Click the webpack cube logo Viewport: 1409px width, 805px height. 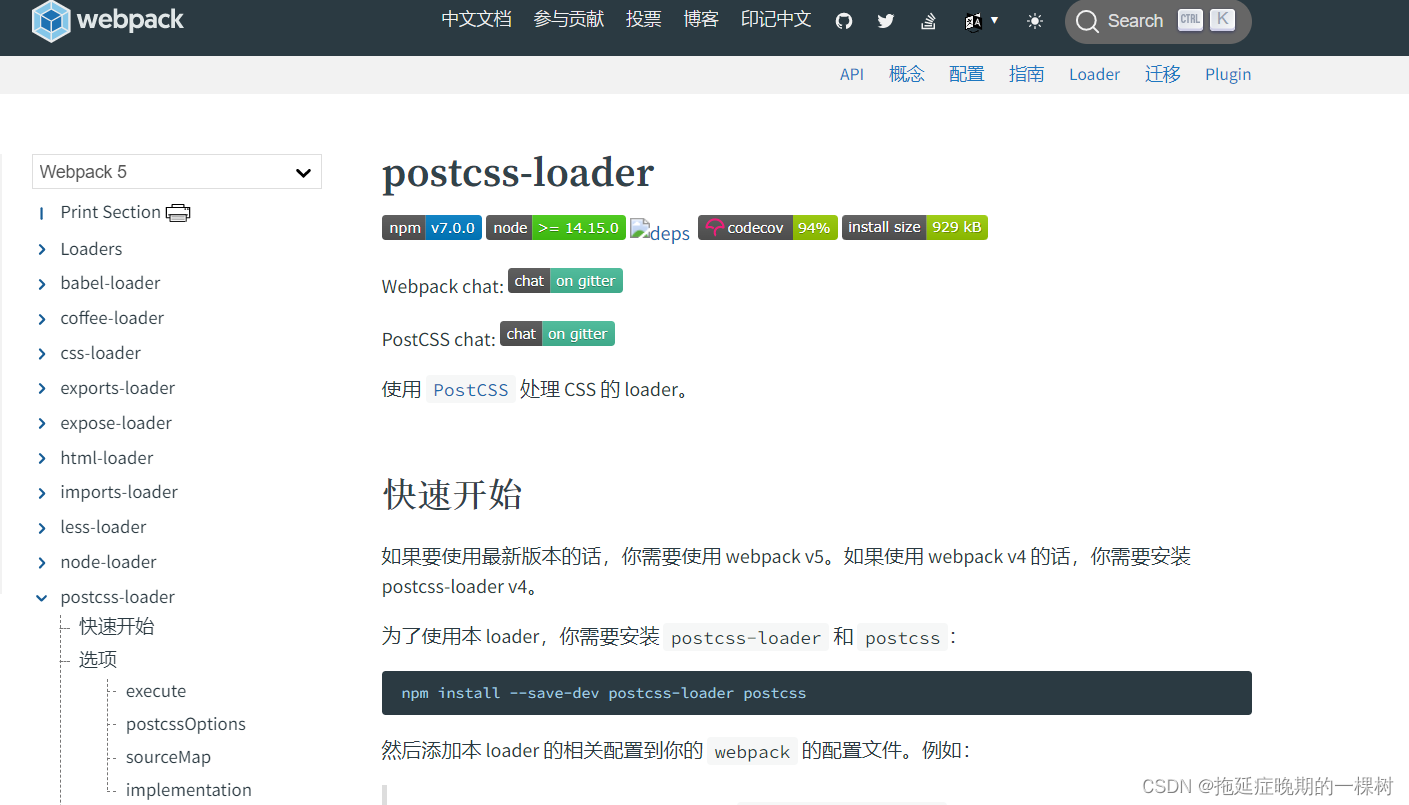pyautogui.click(x=50, y=20)
